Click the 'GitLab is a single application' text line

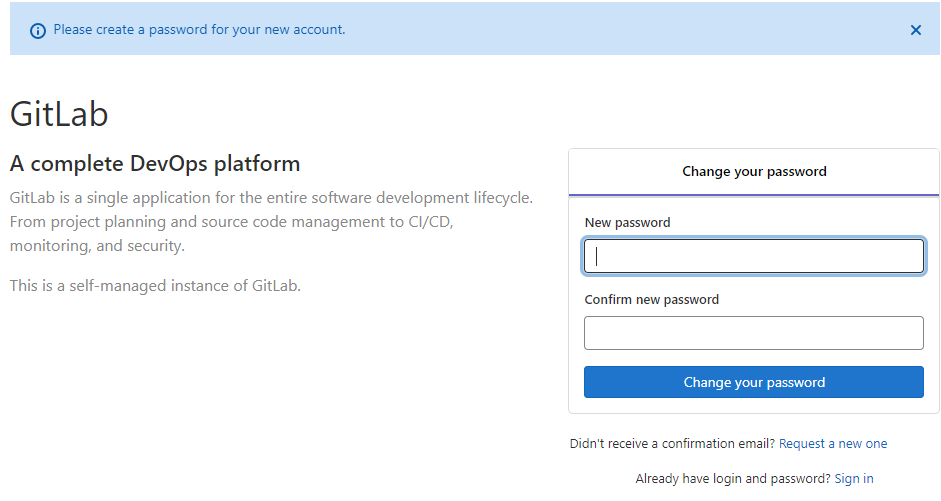271,198
